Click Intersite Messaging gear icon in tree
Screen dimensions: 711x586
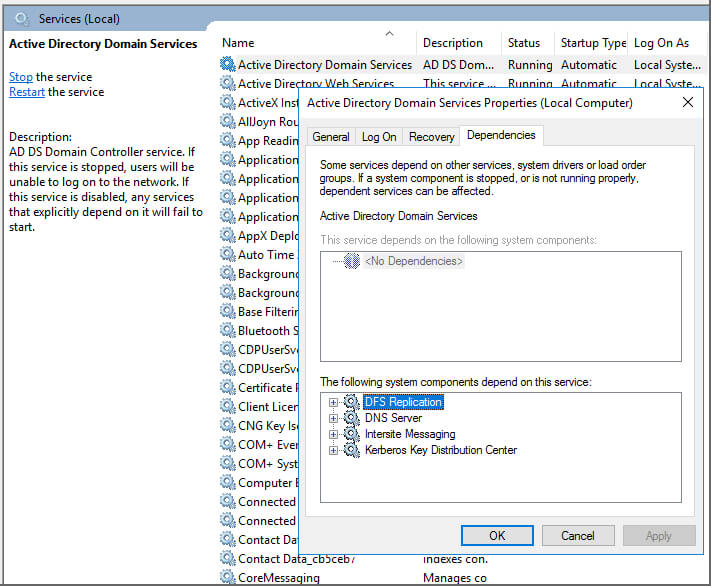tap(351, 434)
